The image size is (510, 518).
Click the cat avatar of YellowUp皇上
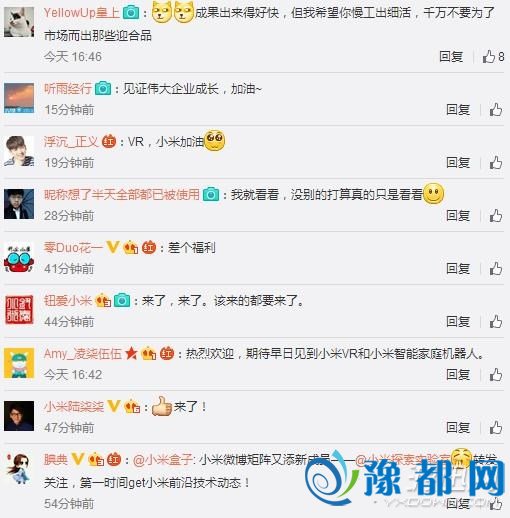[x=19, y=22]
